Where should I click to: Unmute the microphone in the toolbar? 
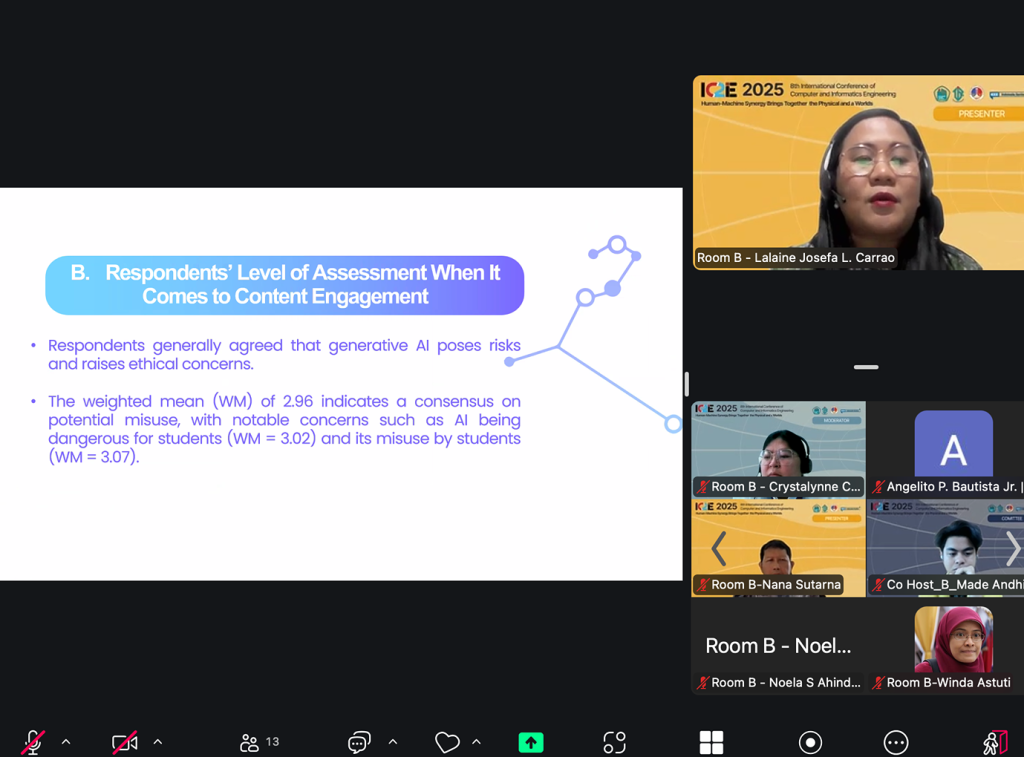[33, 742]
